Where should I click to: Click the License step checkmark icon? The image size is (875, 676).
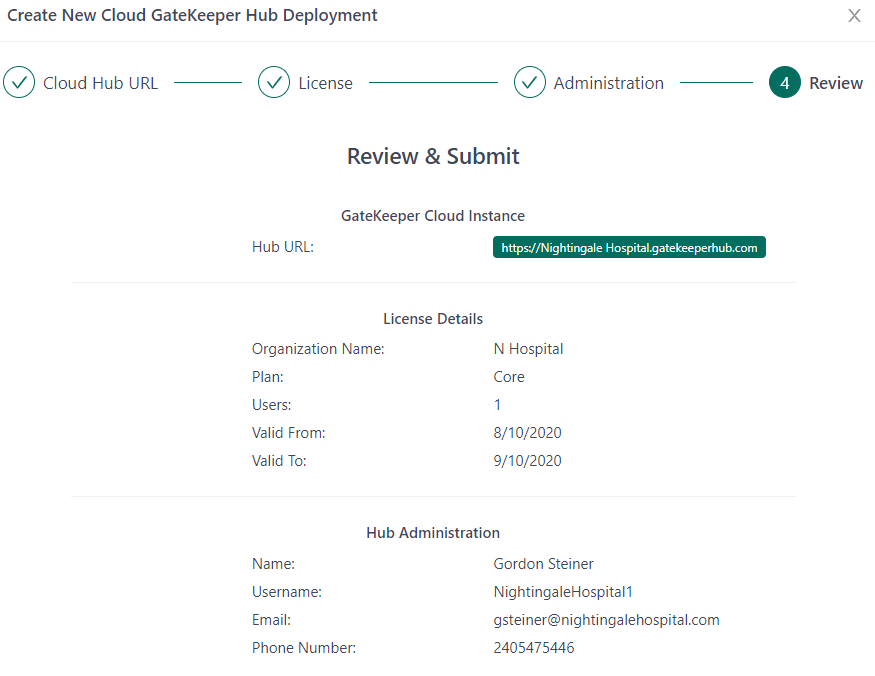coord(274,83)
